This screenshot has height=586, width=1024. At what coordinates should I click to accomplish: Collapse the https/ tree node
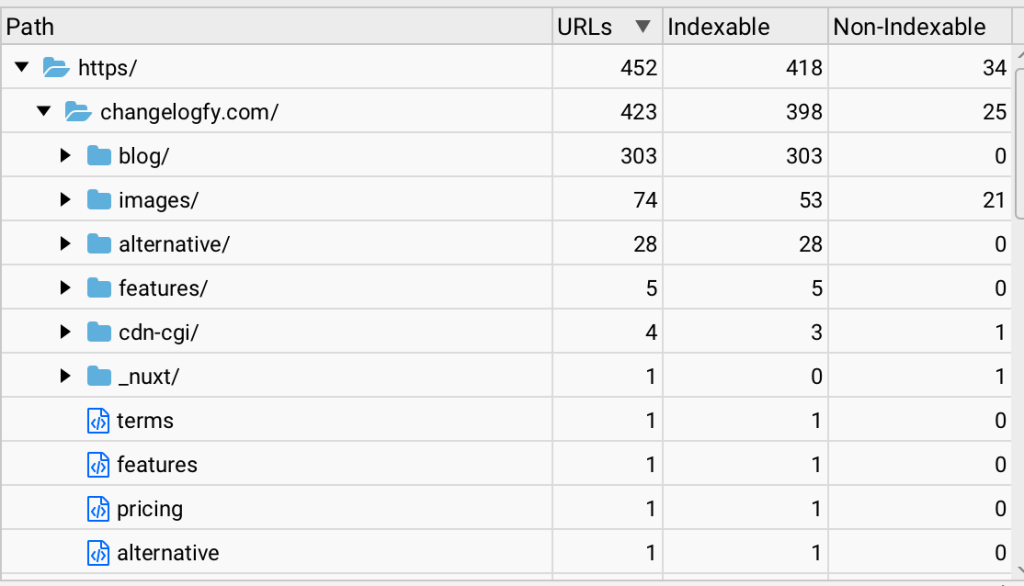click(22, 67)
